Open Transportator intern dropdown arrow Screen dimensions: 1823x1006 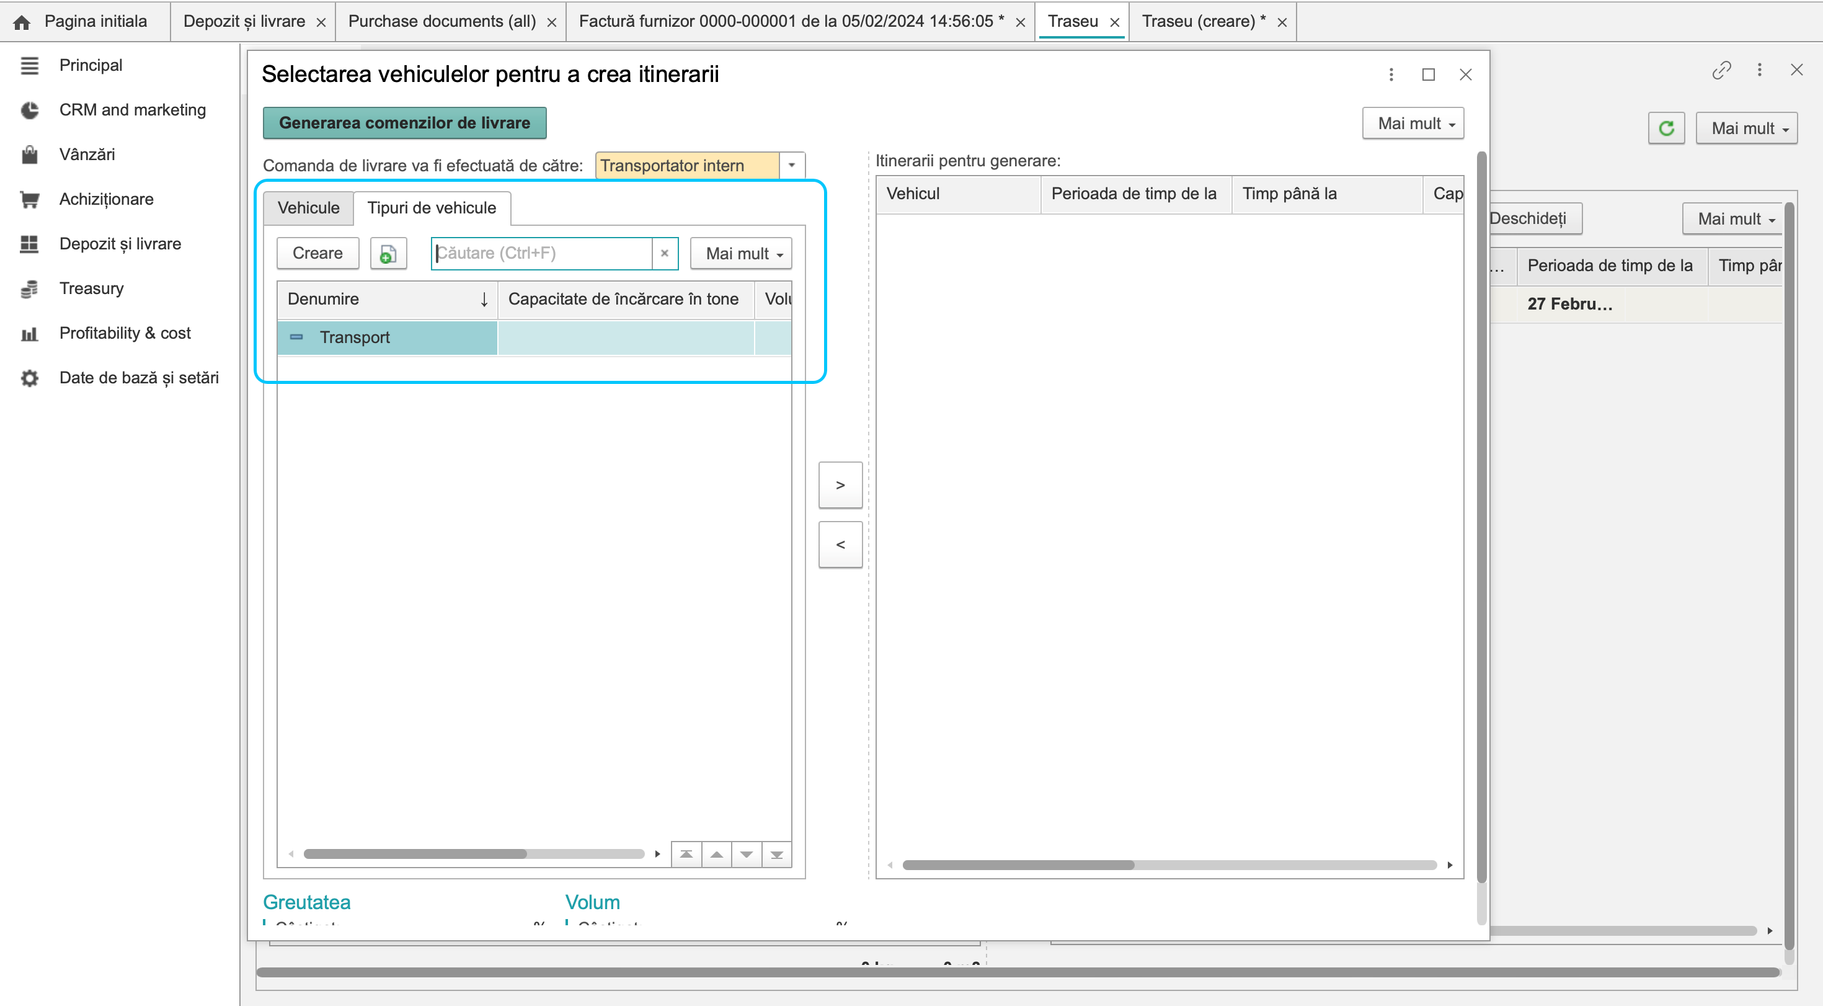(792, 166)
